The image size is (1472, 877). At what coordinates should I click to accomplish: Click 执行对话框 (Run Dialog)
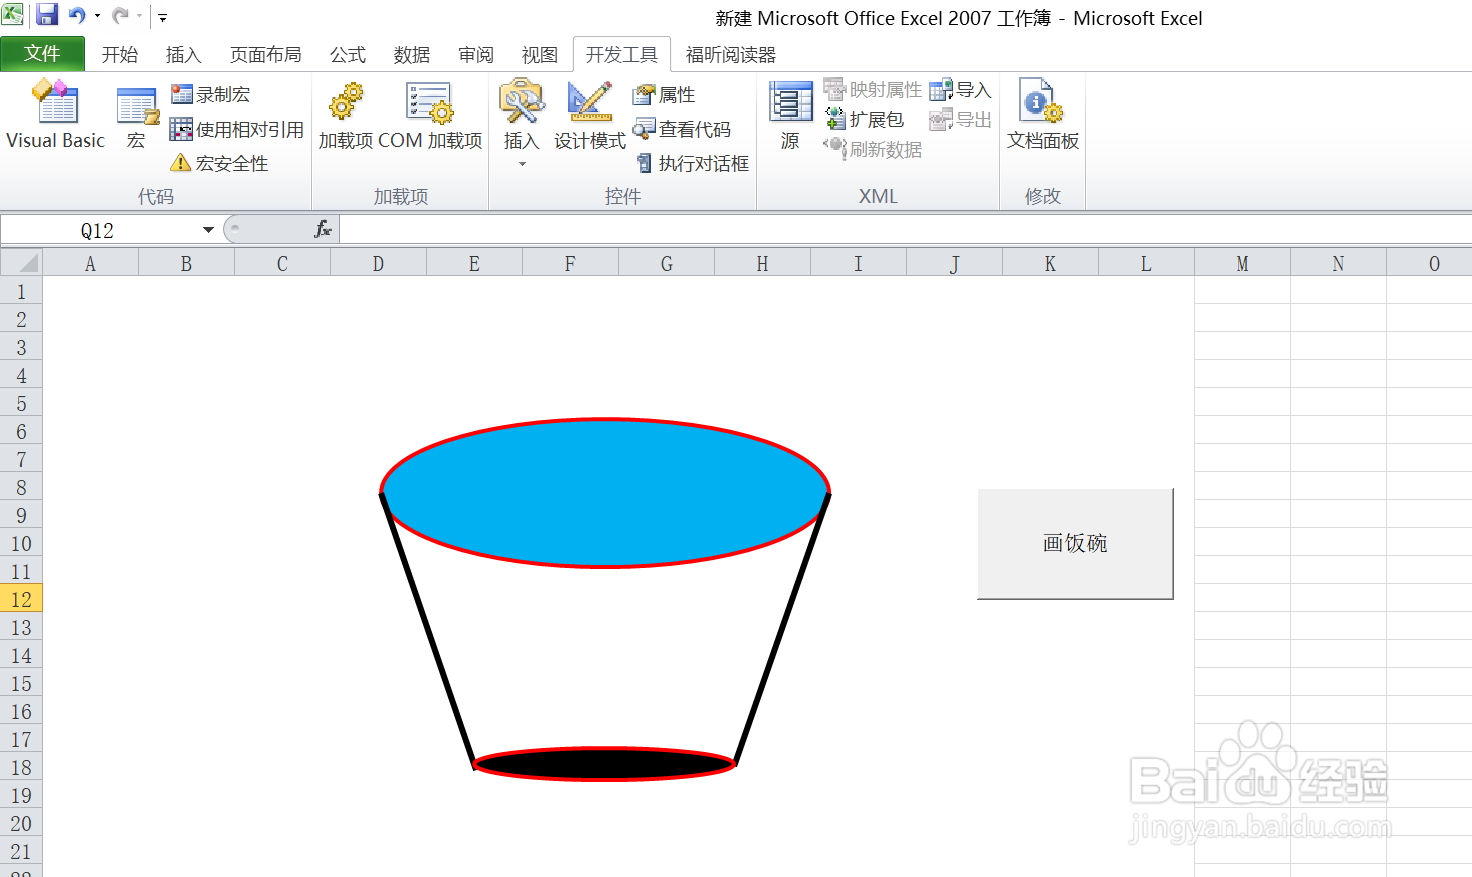[692, 163]
